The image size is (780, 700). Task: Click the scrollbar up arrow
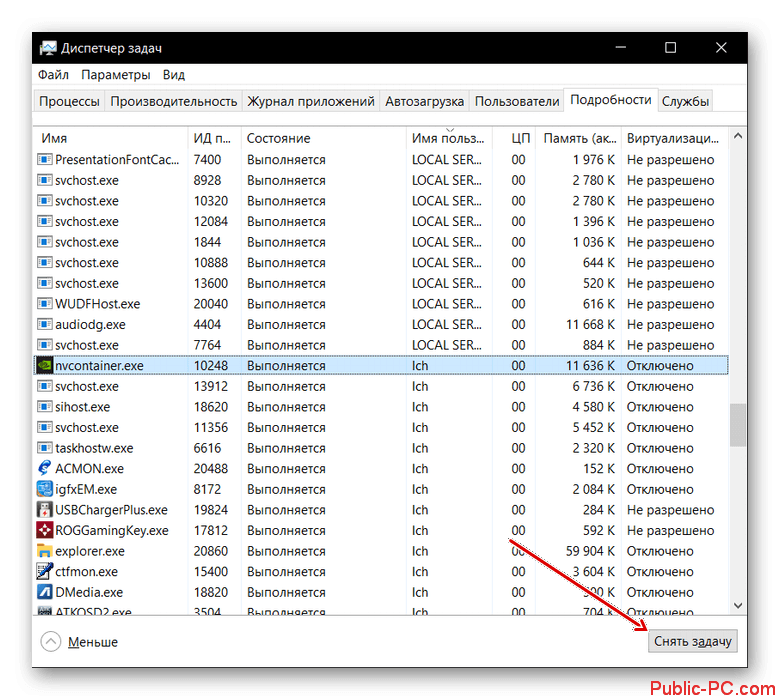[738, 135]
